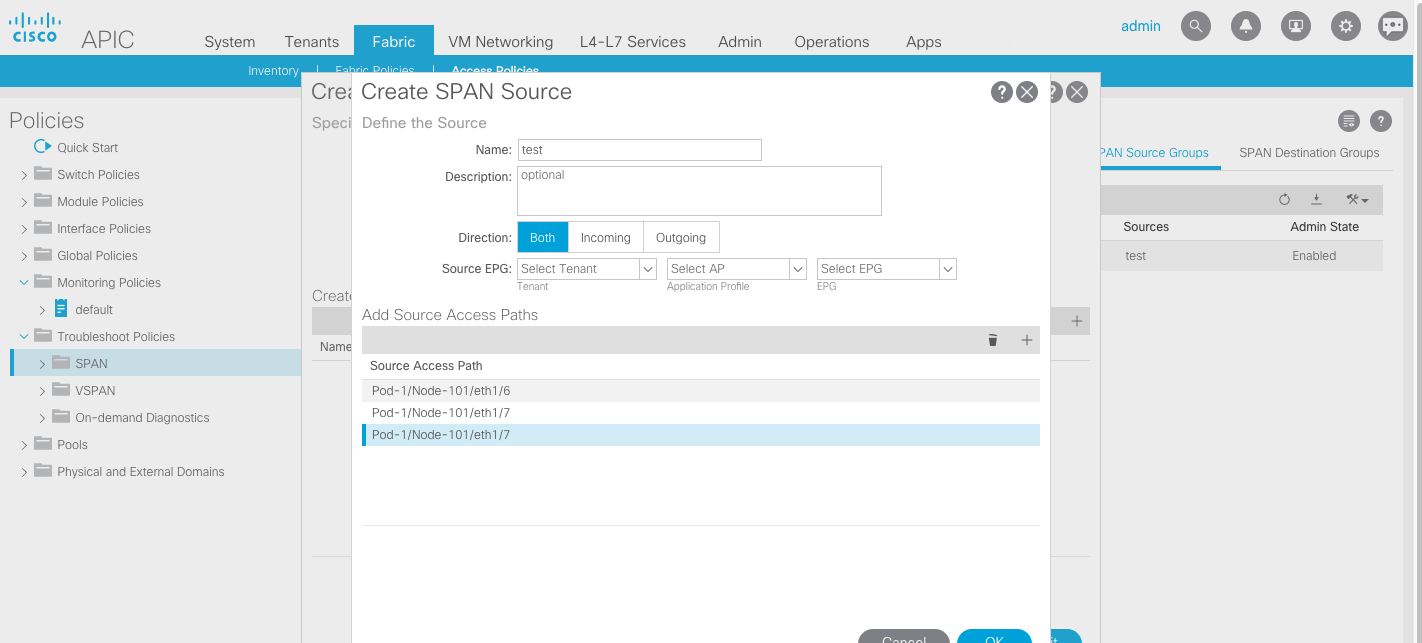Switch to the SPAN Destination Groups tab
Viewport: 1422px width, 643px height.
[x=1309, y=153]
